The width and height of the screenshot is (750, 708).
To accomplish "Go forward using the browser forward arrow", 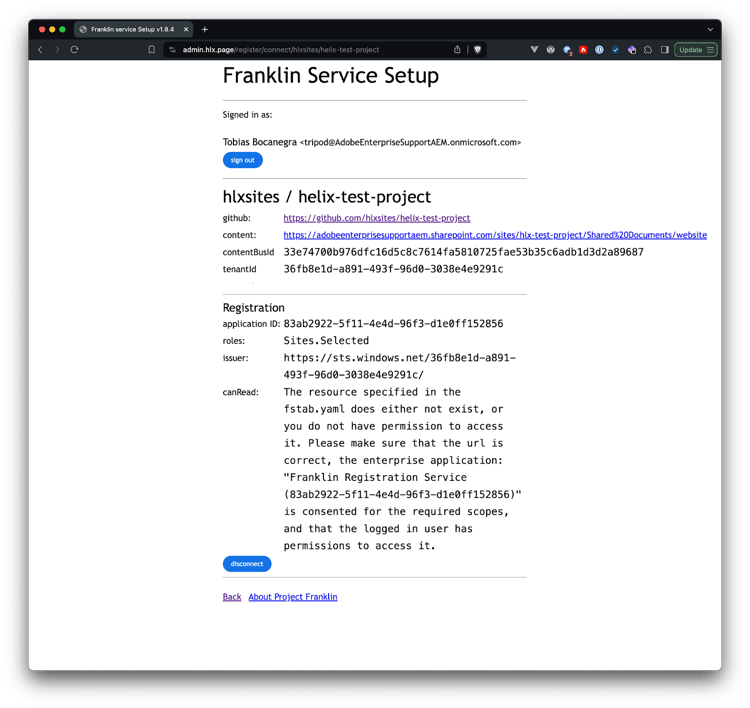I will 57,50.
